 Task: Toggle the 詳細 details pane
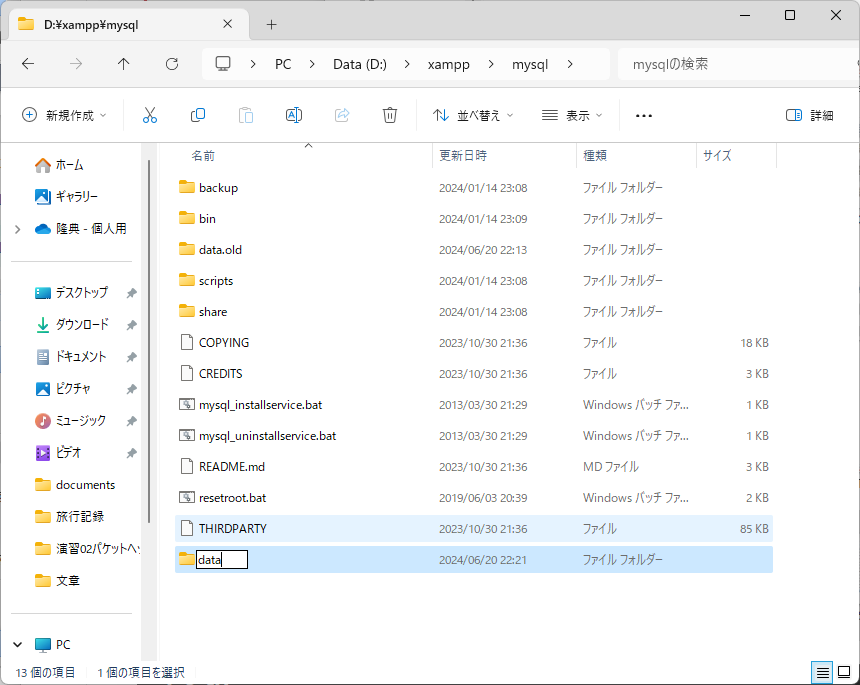pyautogui.click(x=810, y=116)
